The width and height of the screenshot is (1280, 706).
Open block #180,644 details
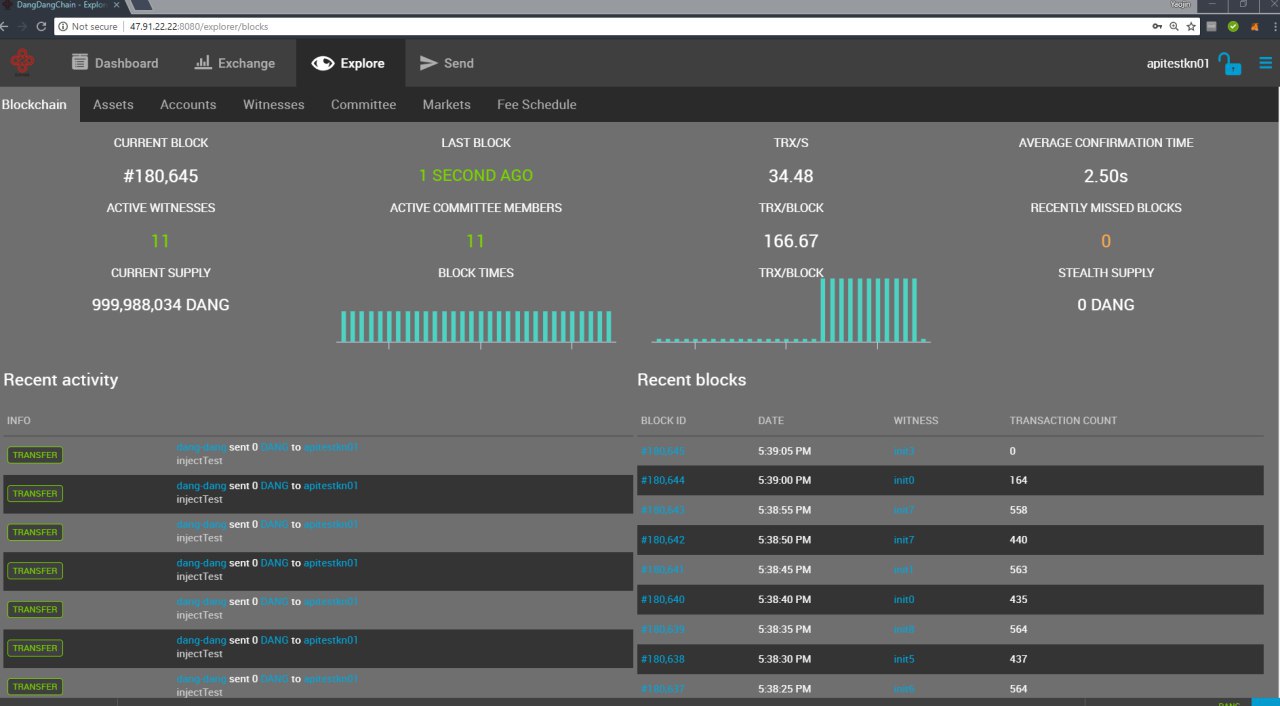662,481
